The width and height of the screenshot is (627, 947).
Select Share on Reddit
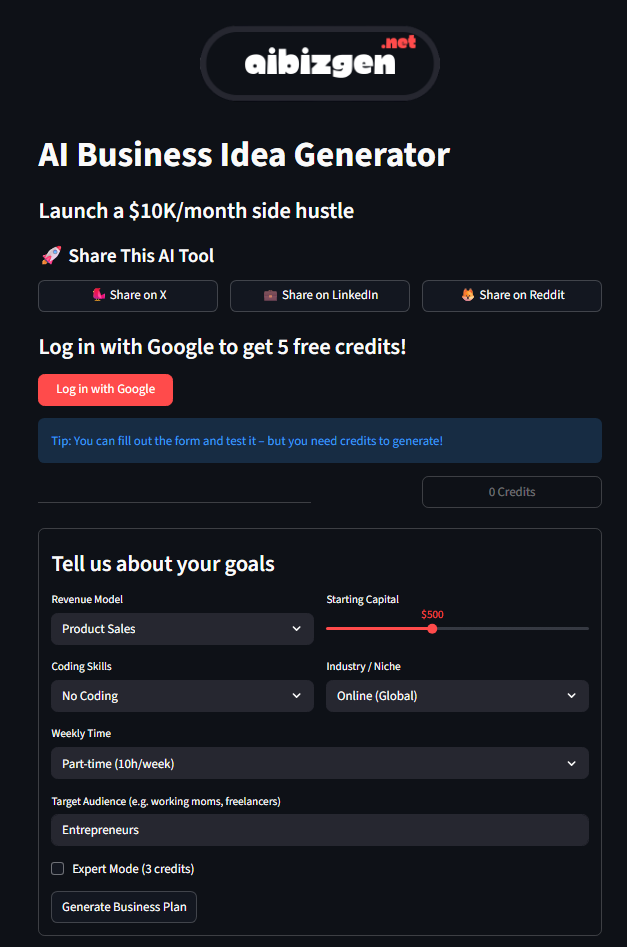[511, 295]
